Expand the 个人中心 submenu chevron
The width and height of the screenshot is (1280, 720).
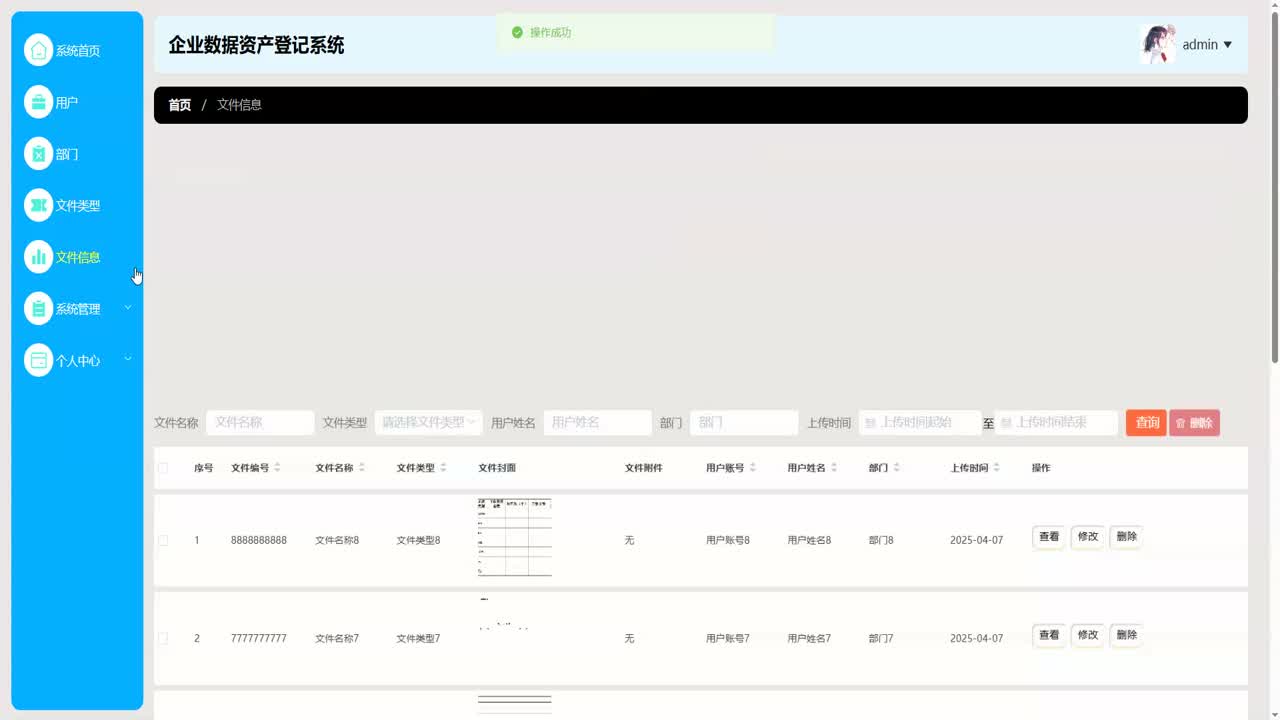127,359
